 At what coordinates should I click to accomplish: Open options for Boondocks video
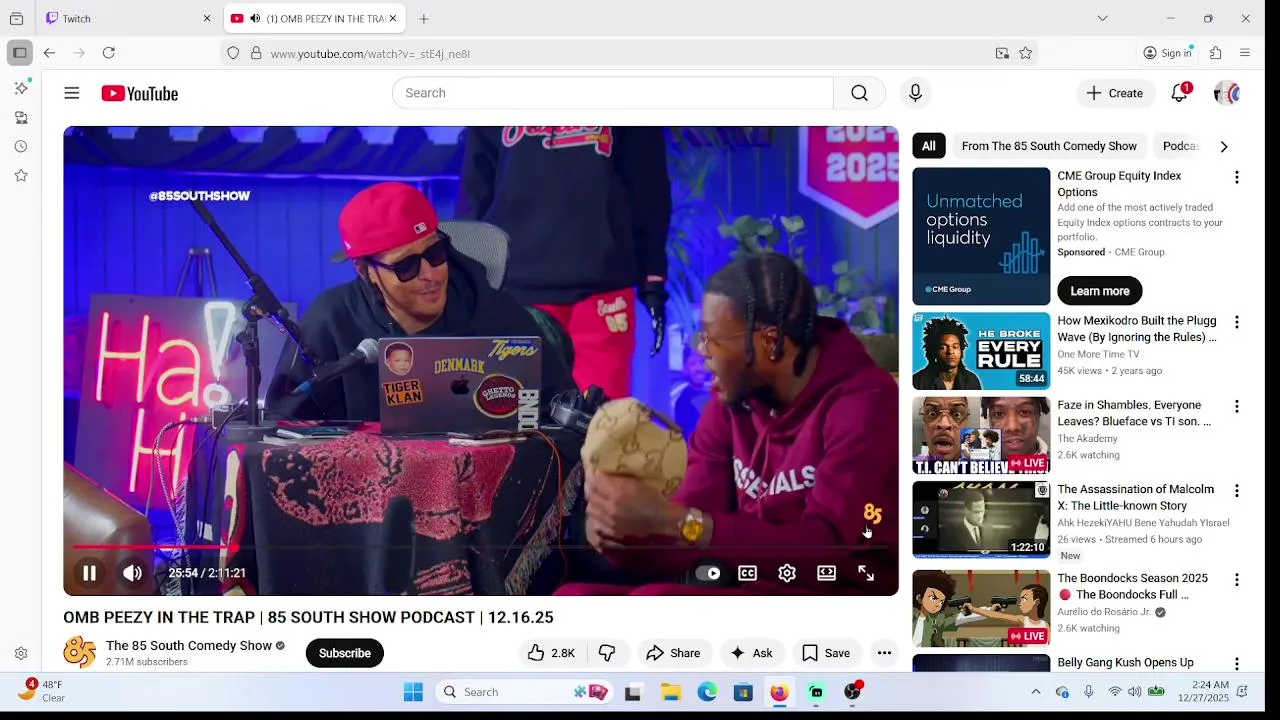click(1237, 580)
